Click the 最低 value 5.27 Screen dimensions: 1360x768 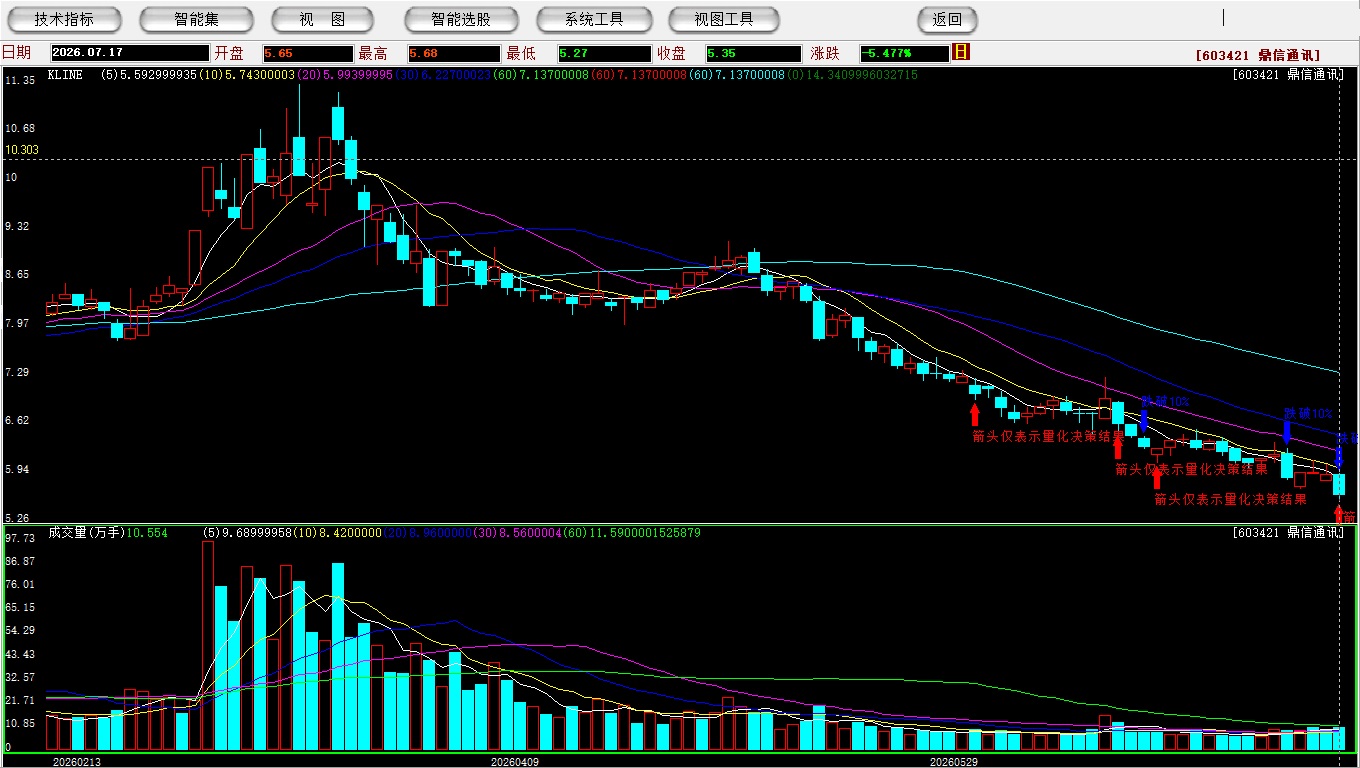(x=604, y=53)
